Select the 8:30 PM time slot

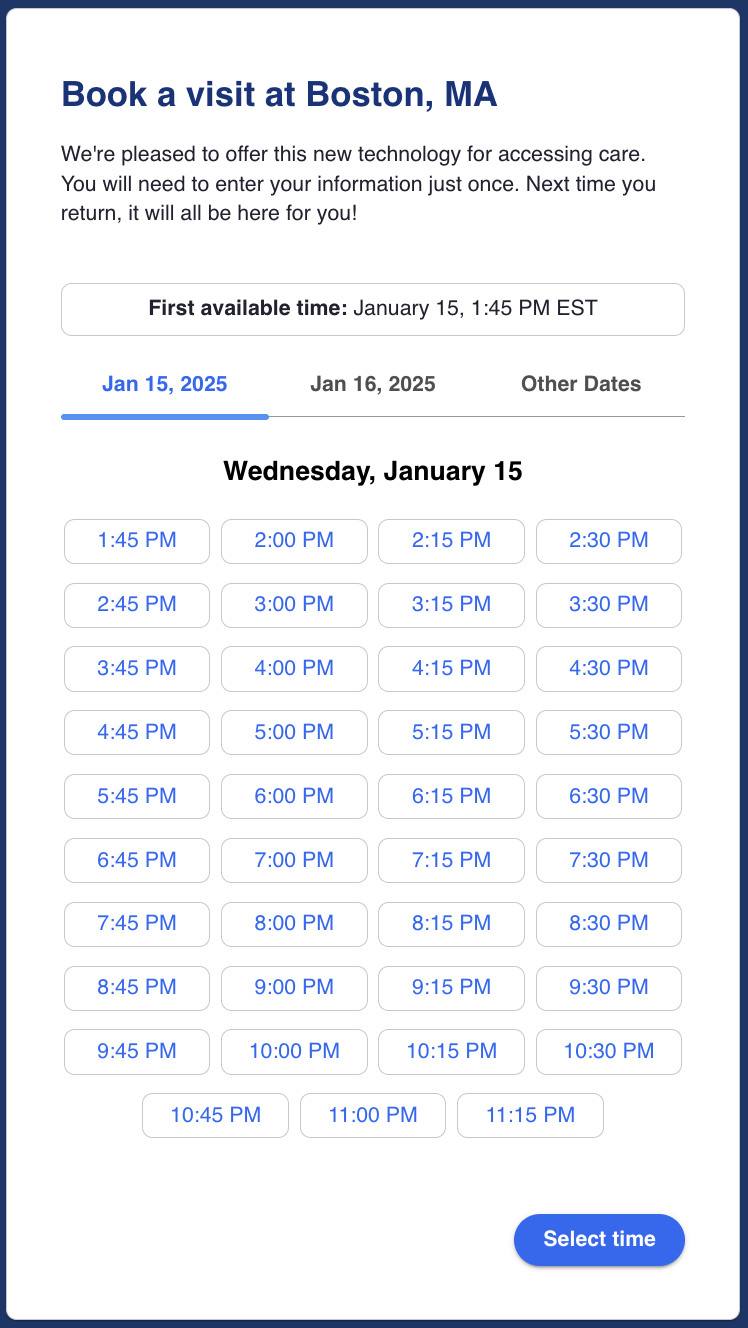coord(609,924)
